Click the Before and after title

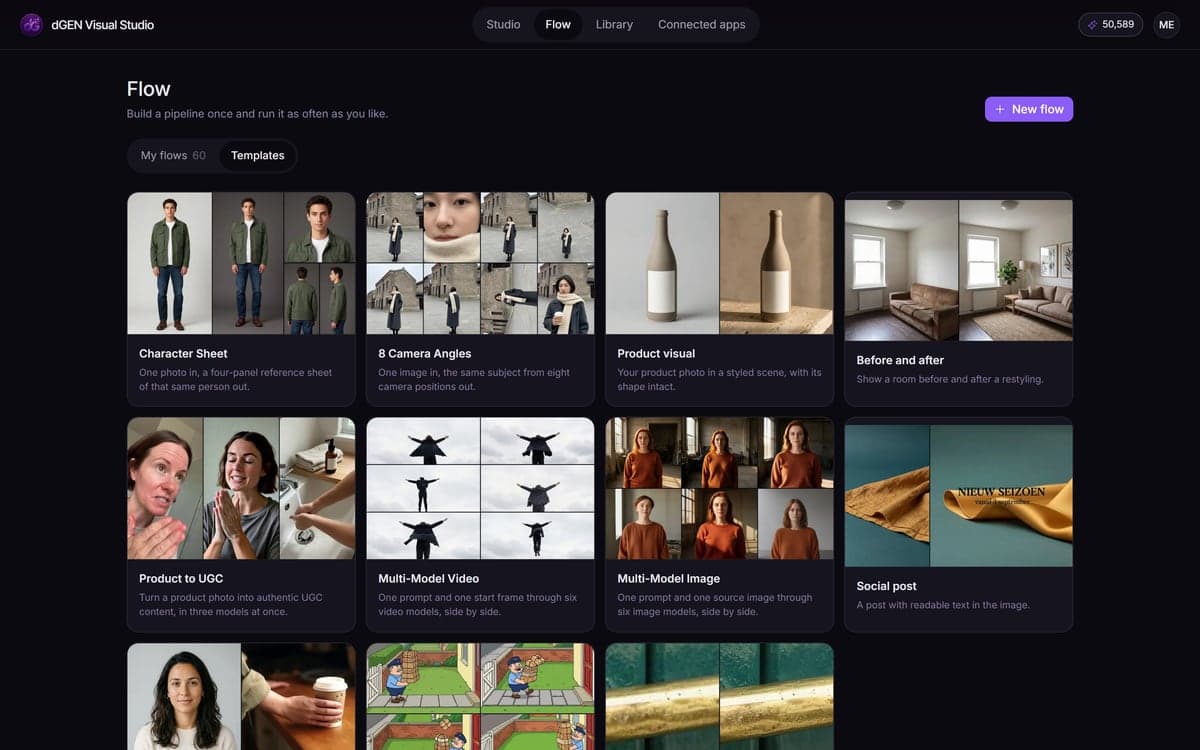tap(900, 360)
